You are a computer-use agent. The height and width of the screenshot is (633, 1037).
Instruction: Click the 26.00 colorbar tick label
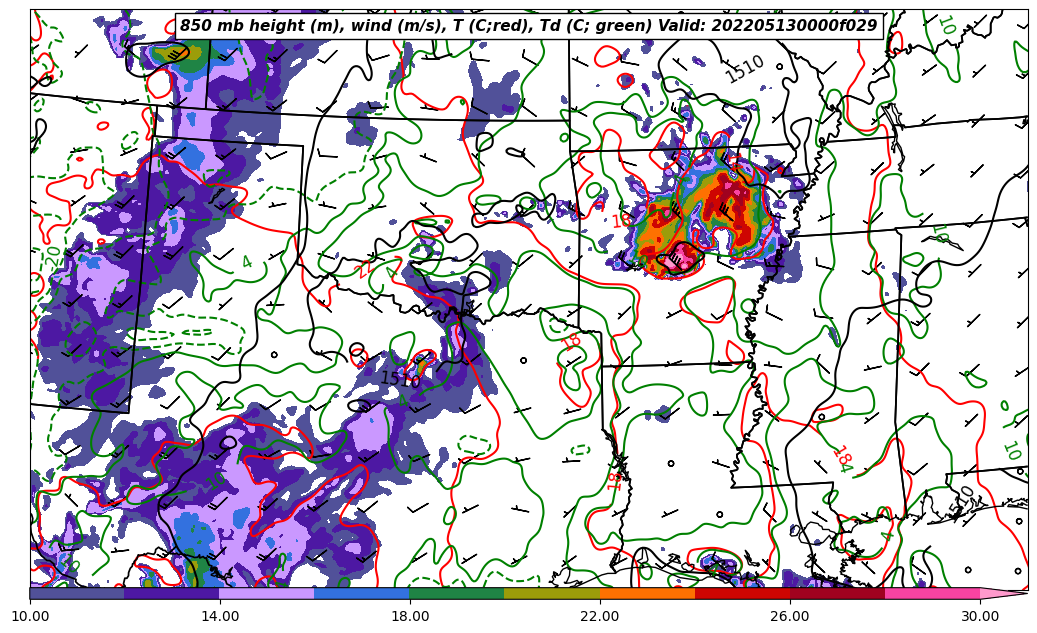pyautogui.click(x=790, y=616)
